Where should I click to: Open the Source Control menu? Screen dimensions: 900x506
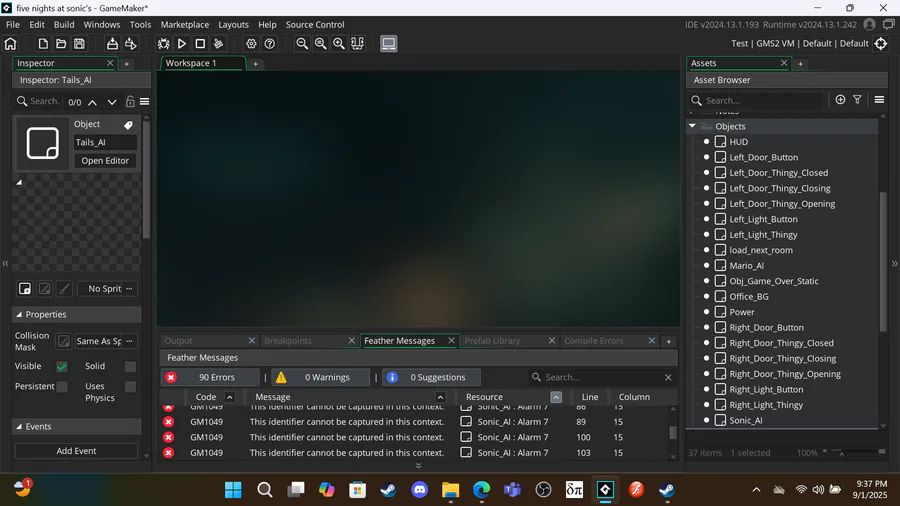click(315, 25)
